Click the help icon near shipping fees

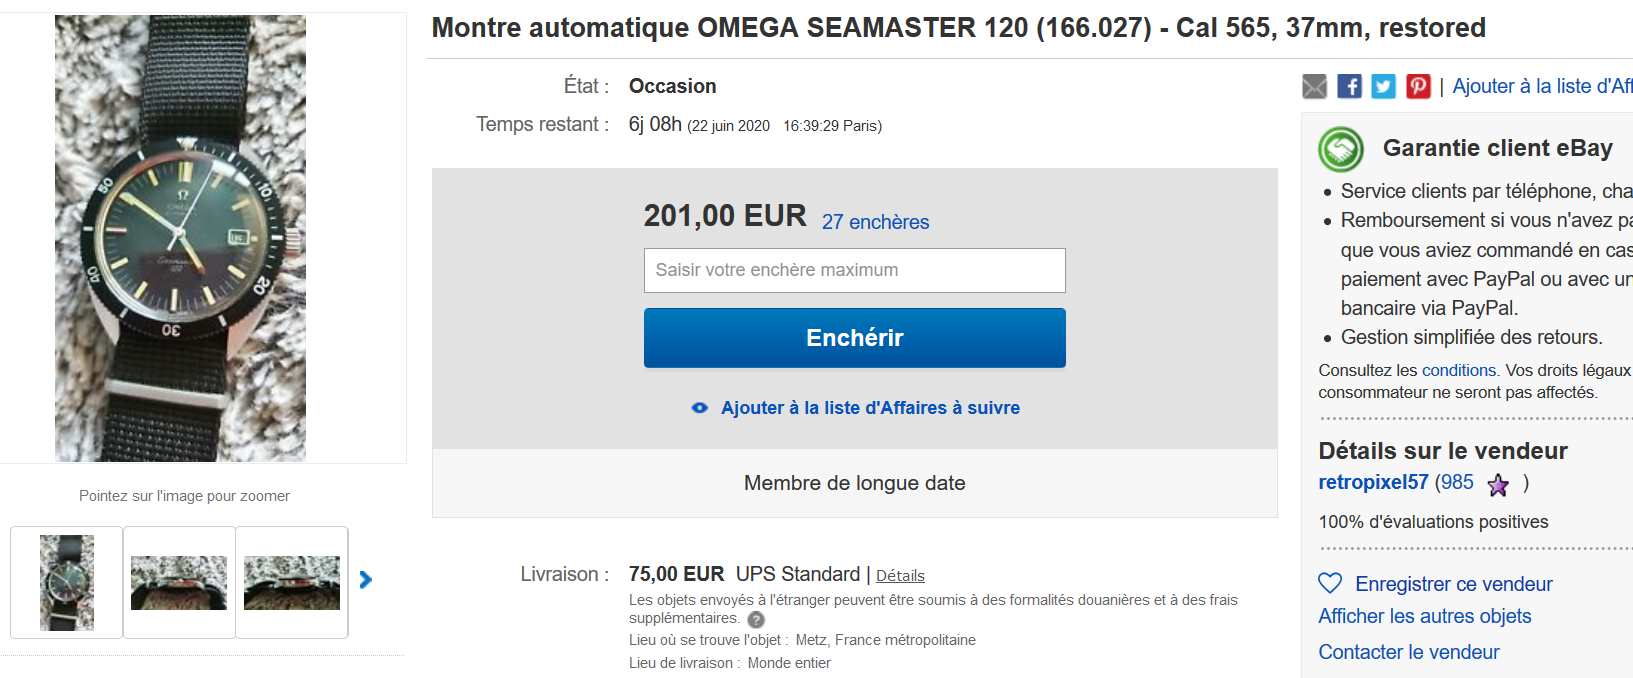pos(756,620)
